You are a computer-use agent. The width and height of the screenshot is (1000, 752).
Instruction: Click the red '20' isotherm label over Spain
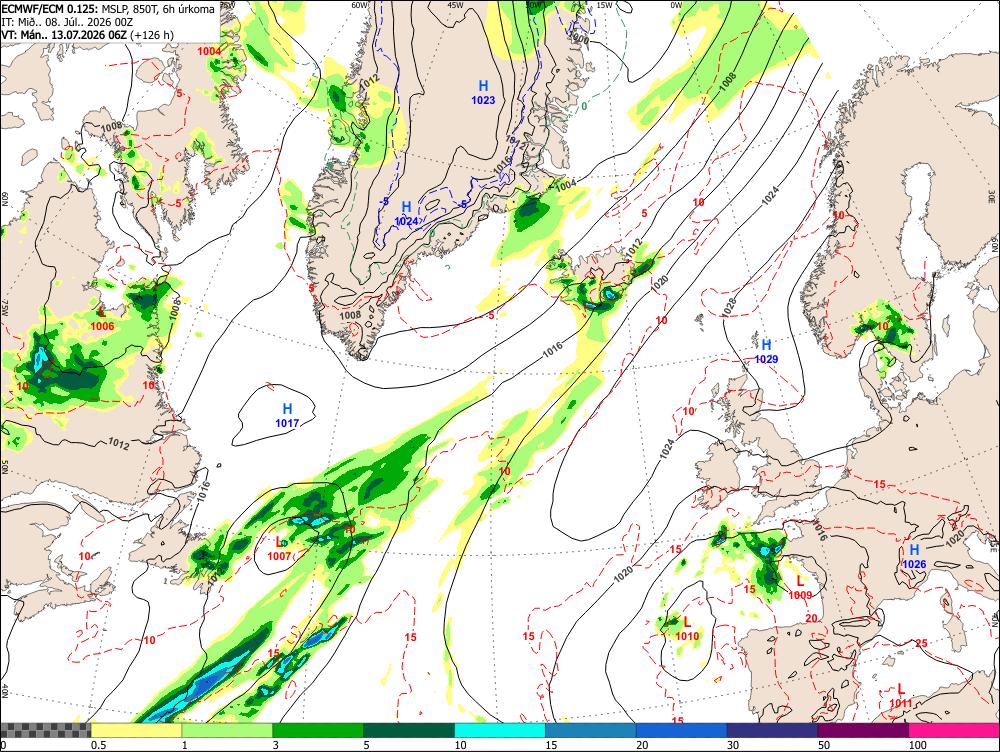(x=811, y=618)
